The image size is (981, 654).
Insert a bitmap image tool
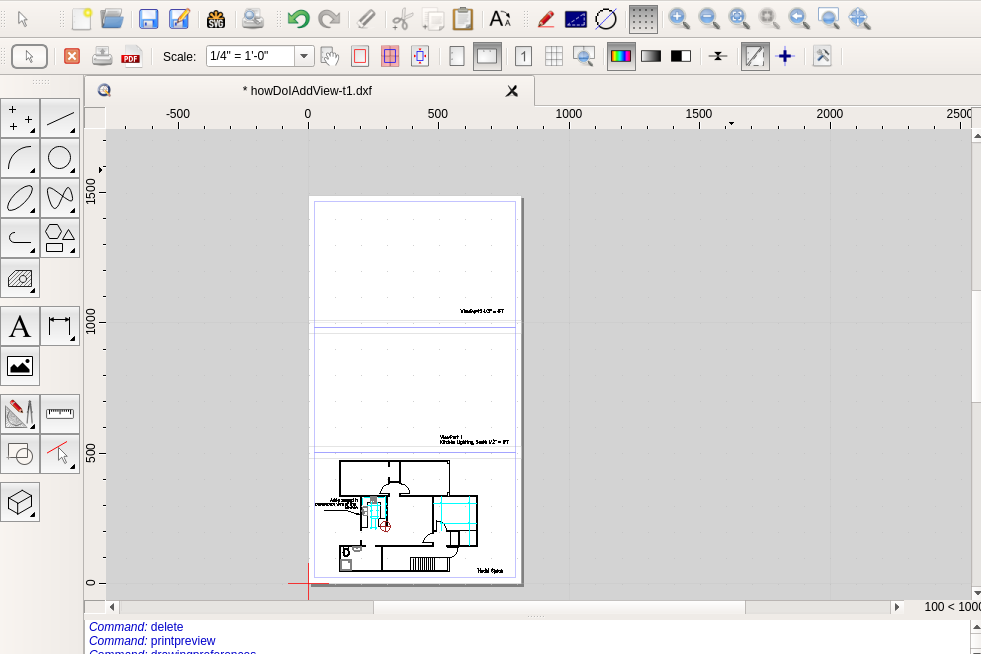(x=20, y=366)
